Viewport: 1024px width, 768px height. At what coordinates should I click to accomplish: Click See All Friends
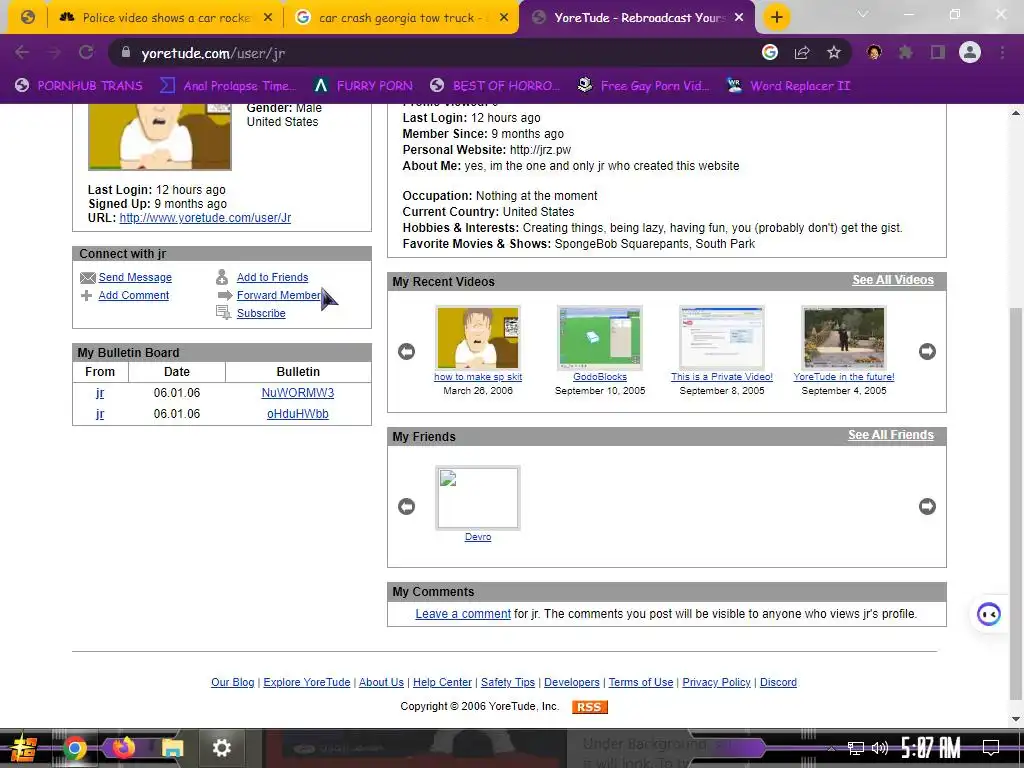891,435
